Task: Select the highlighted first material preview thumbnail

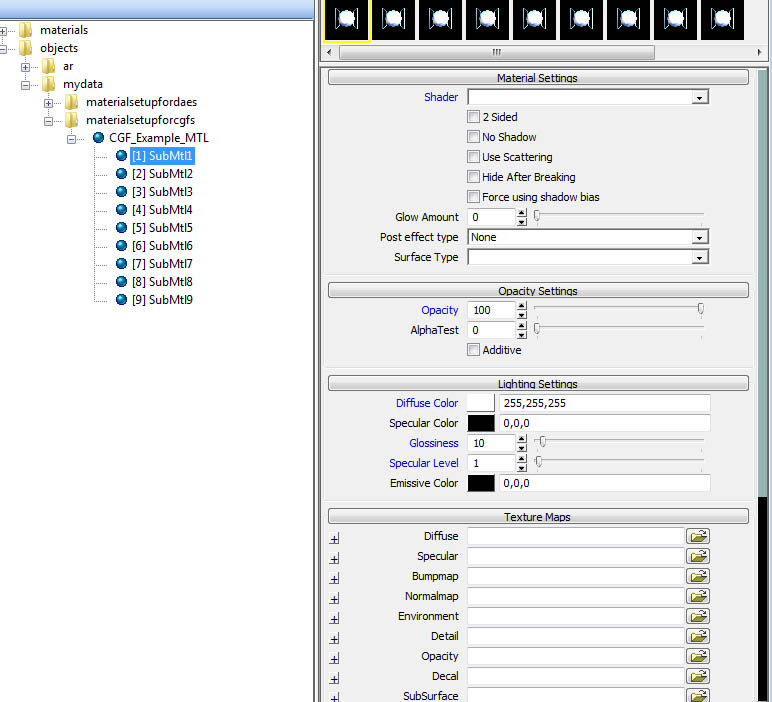Action: (x=346, y=20)
